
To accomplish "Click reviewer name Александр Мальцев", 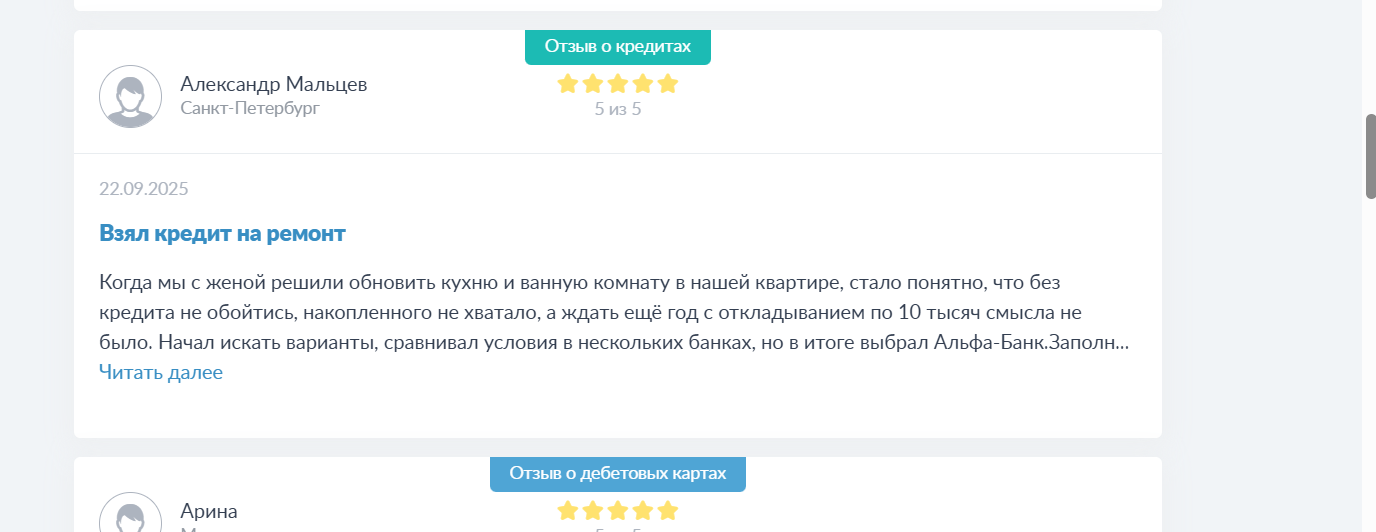I will (274, 84).
